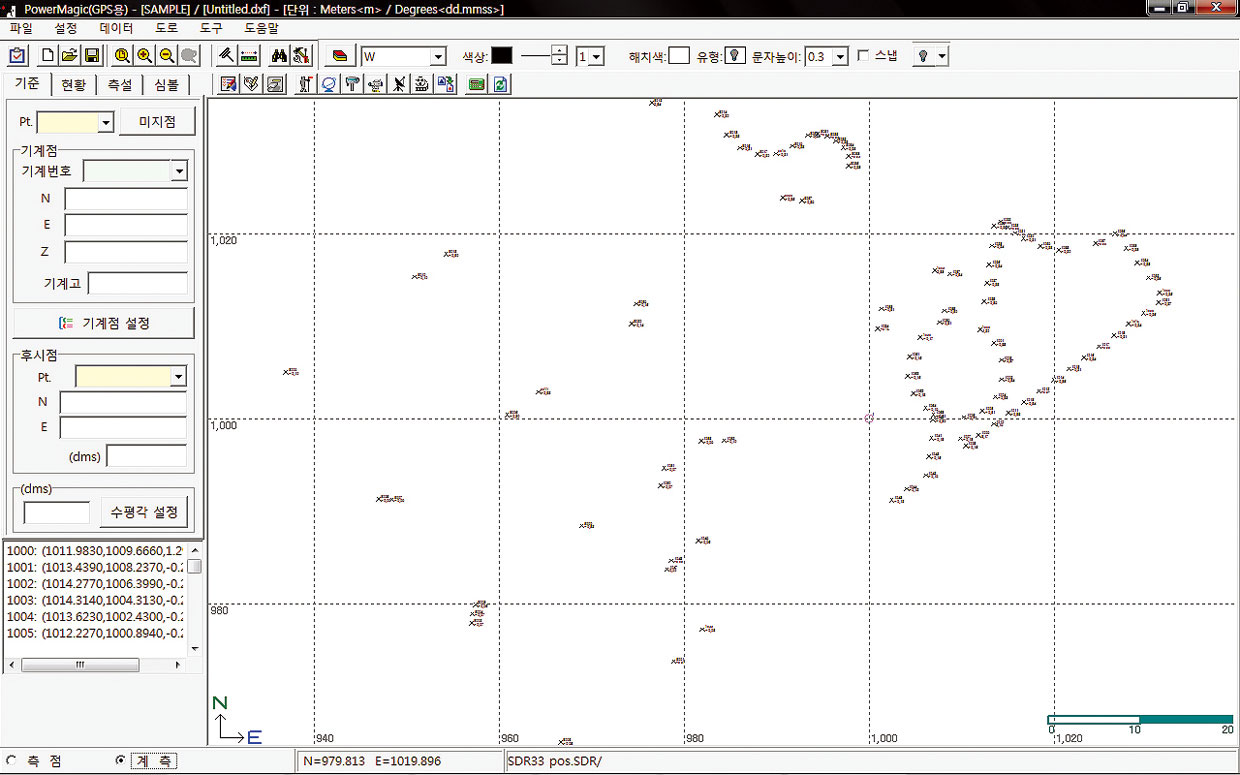The height and width of the screenshot is (775, 1240).
Task: Click the layer book icon
Action: [340, 57]
